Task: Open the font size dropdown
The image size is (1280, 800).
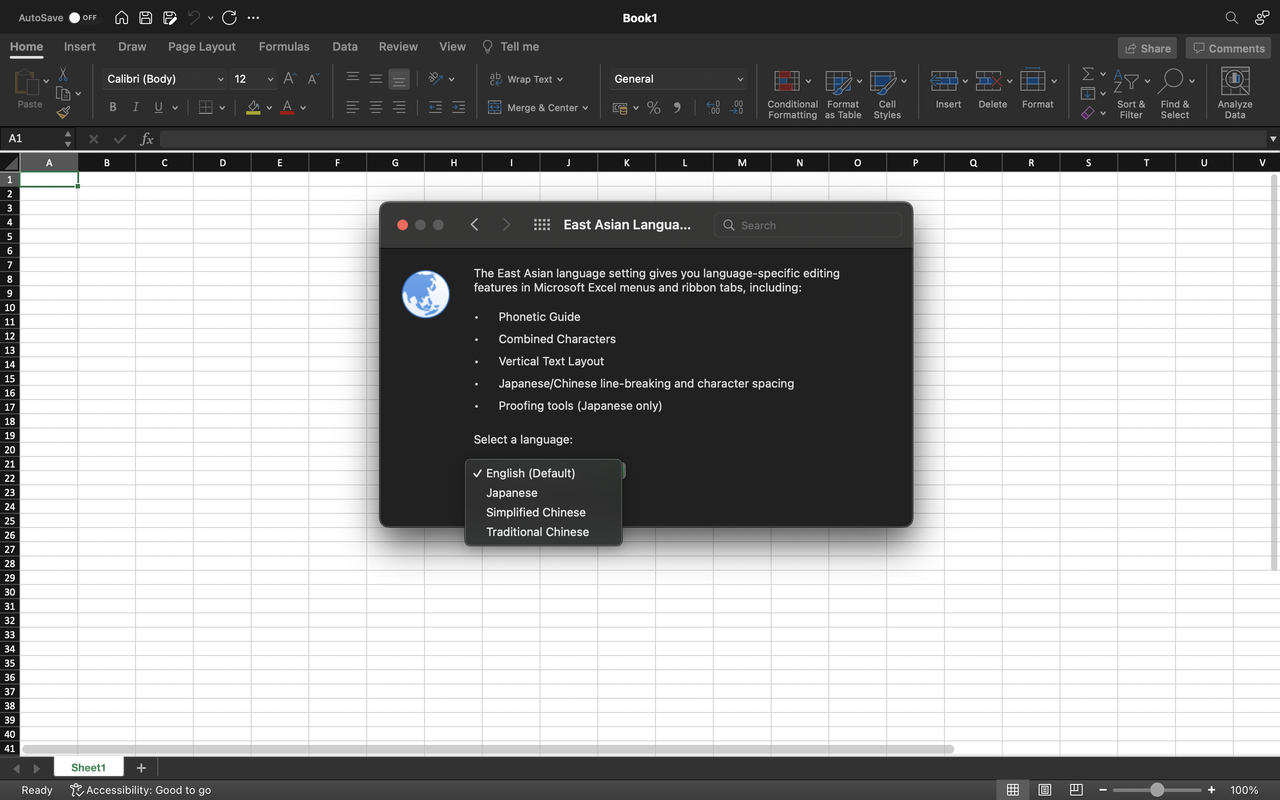Action: [271, 79]
